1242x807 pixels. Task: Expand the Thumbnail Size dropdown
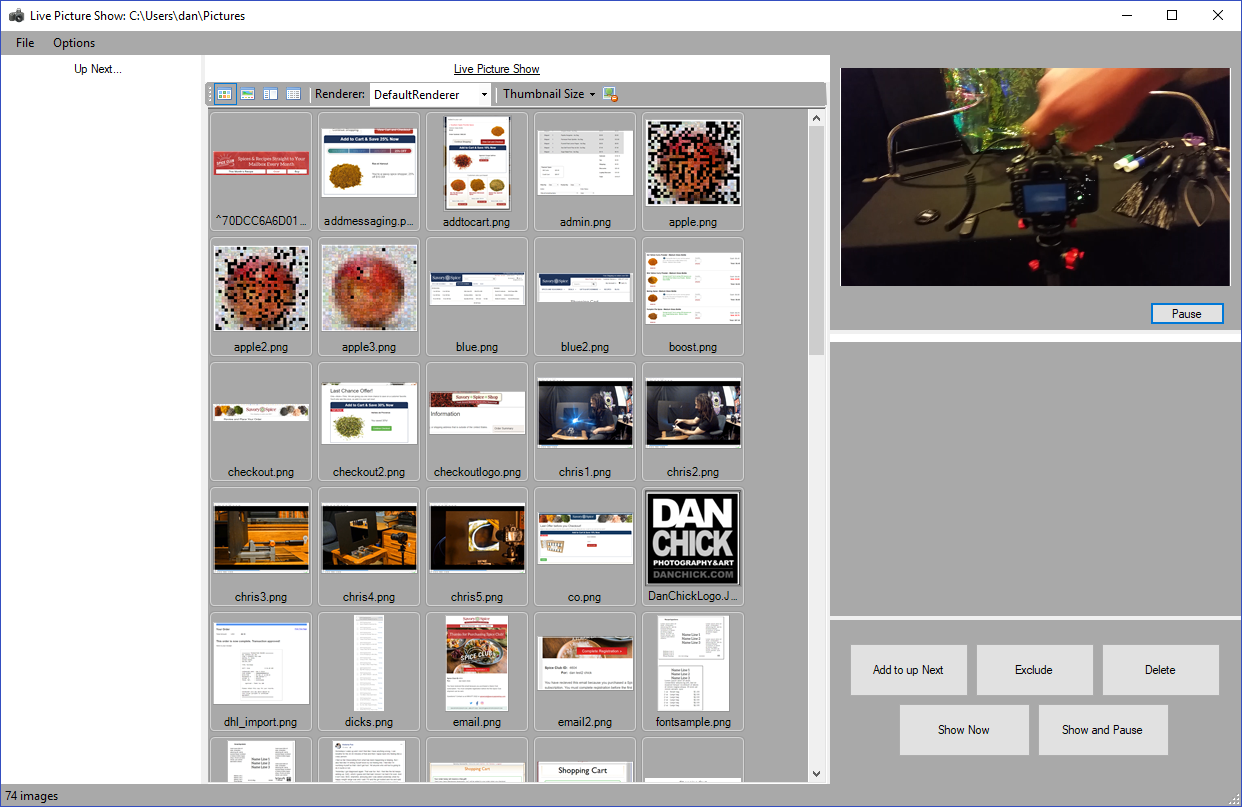(x=549, y=94)
